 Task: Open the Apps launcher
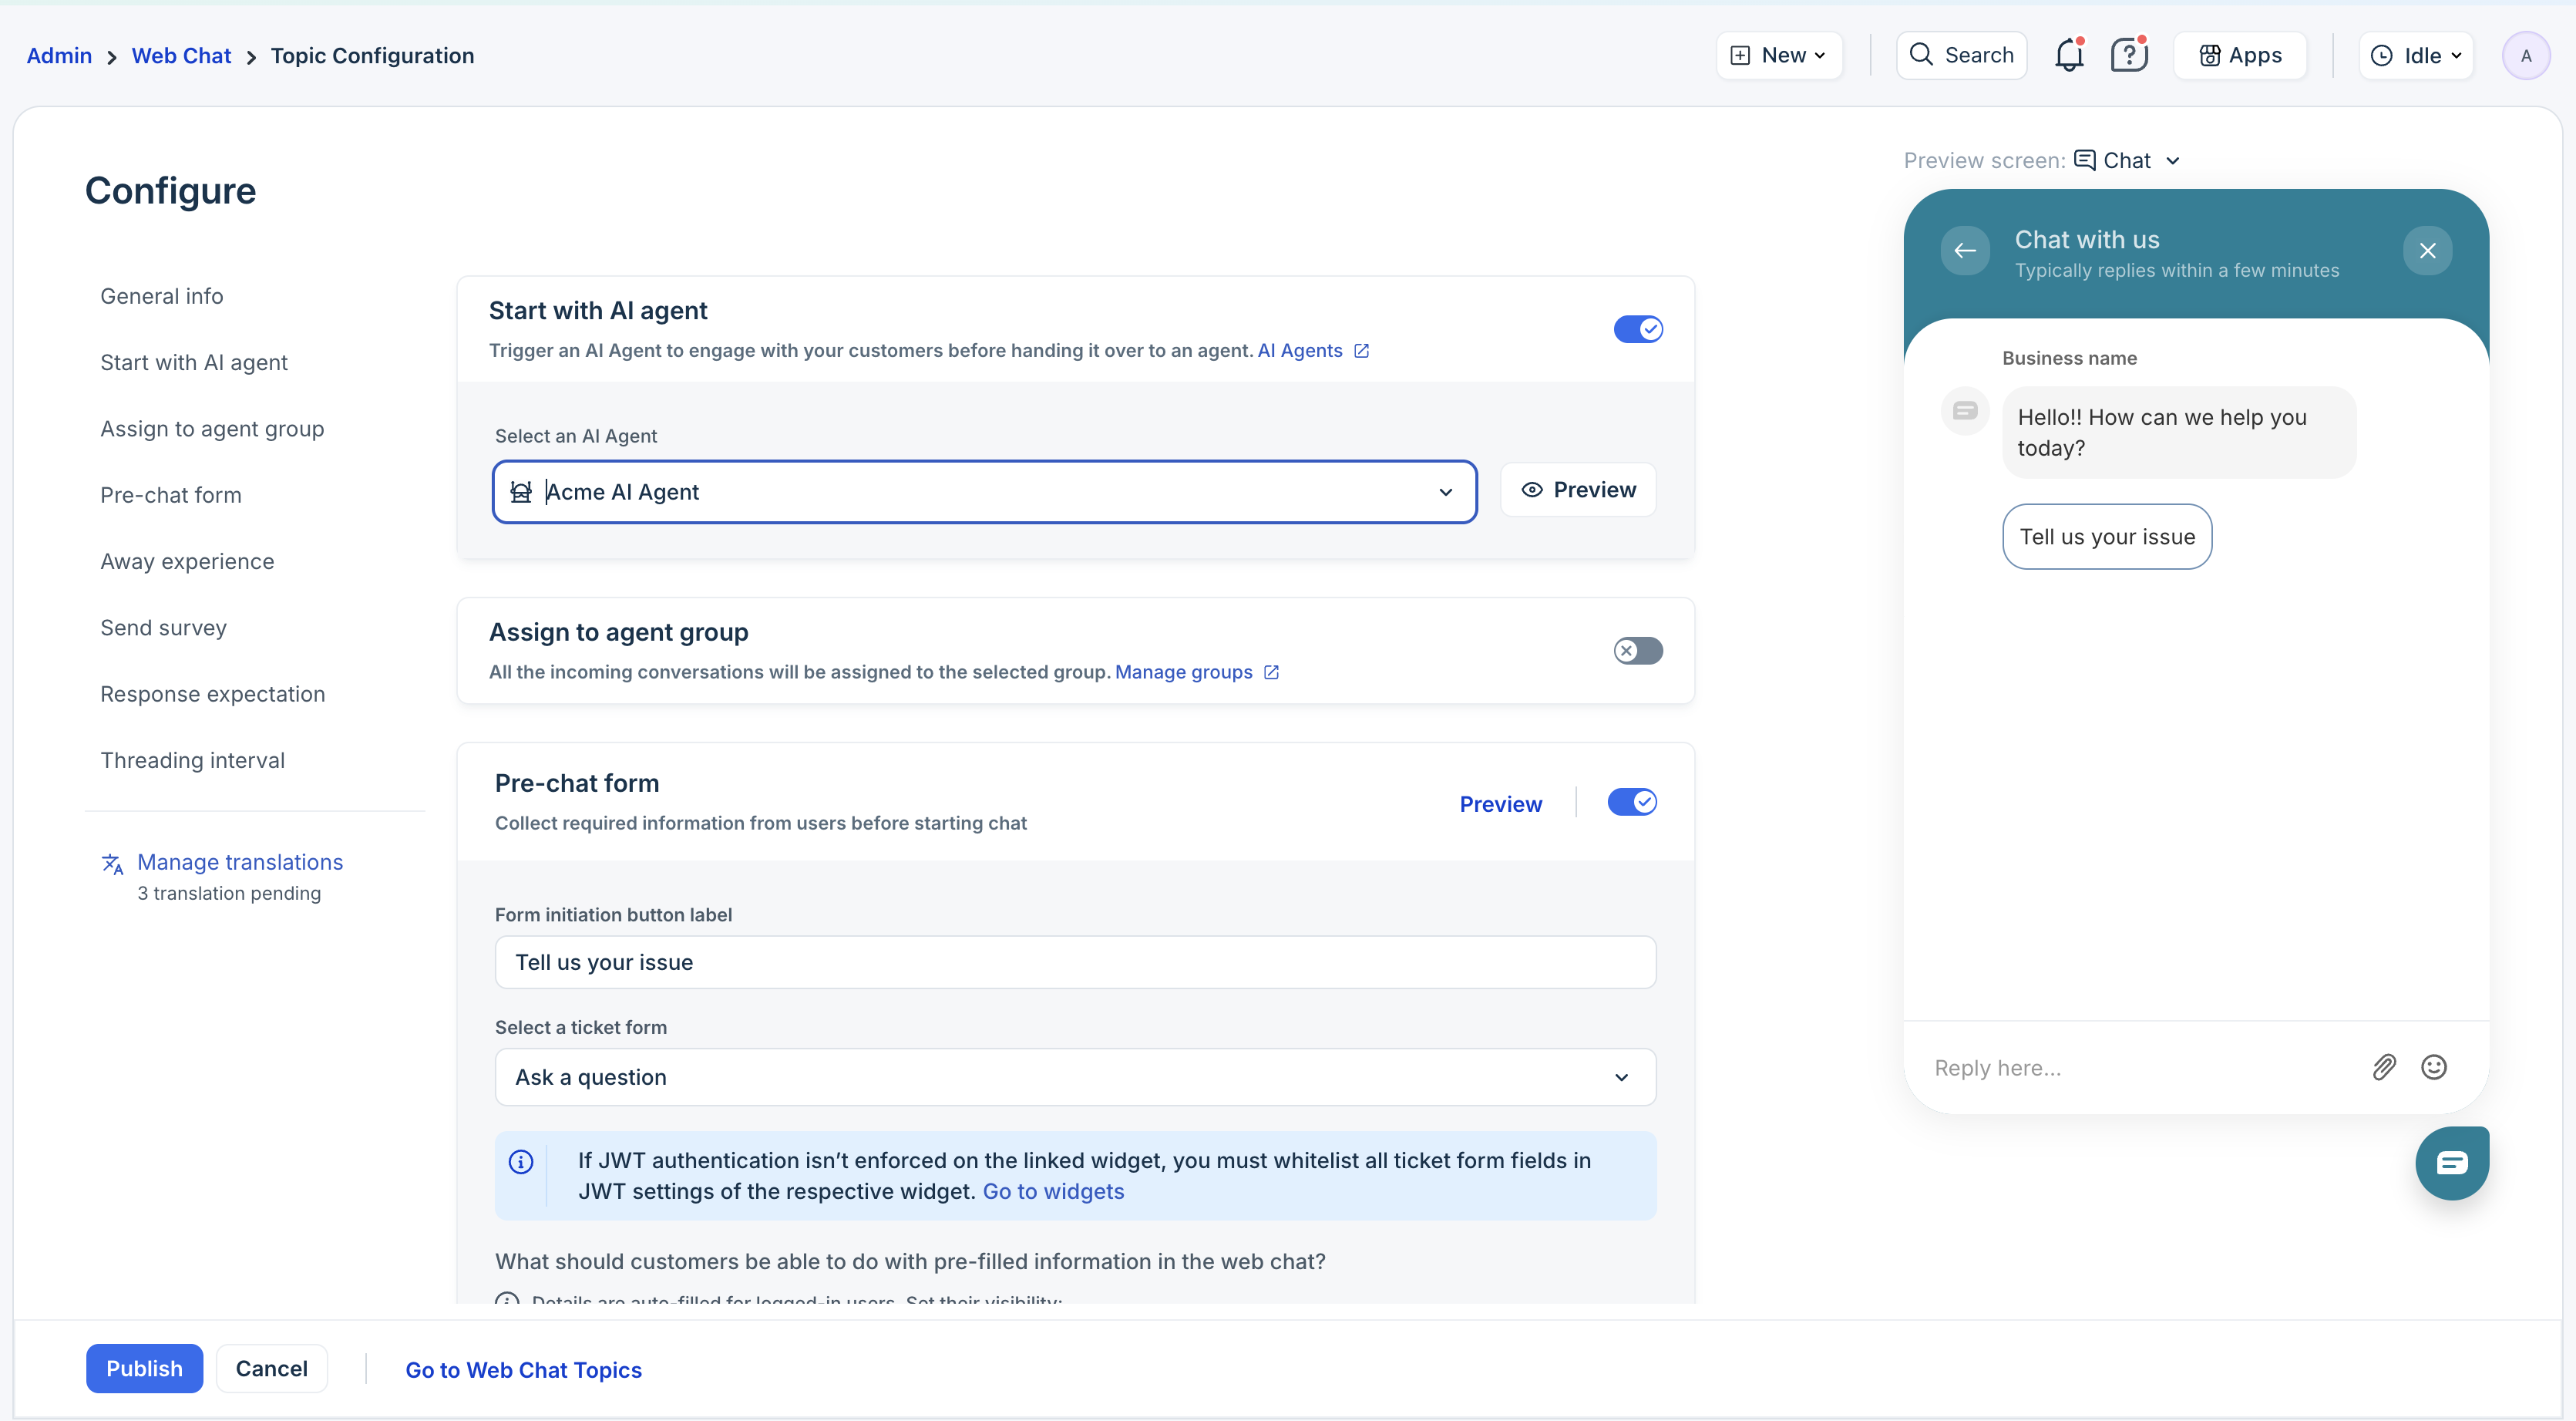coord(2240,56)
